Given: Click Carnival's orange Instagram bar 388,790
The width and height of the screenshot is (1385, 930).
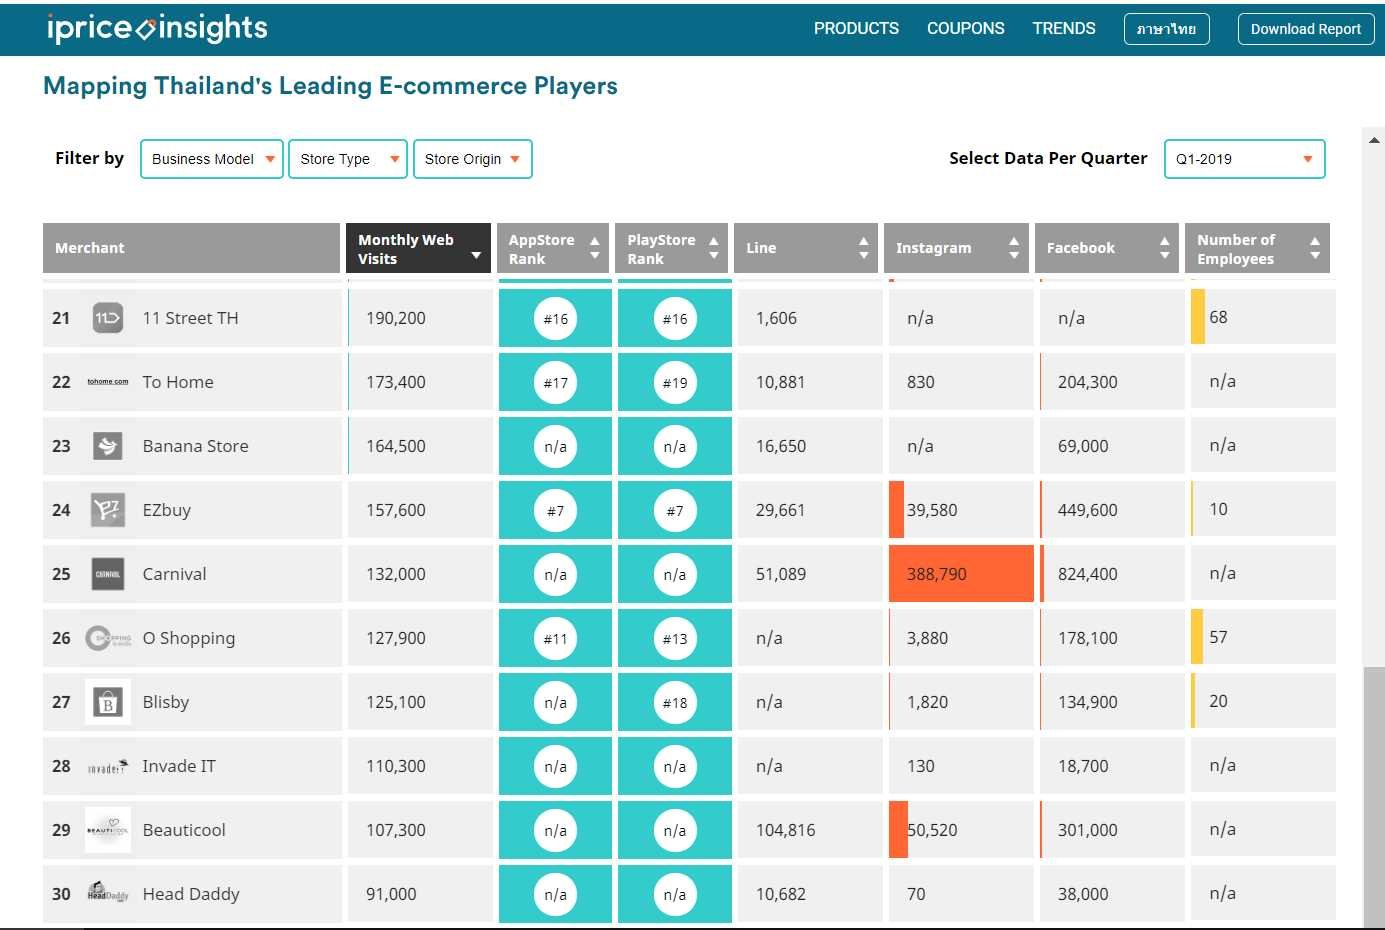Looking at the screenshot, I should [961, 574].
